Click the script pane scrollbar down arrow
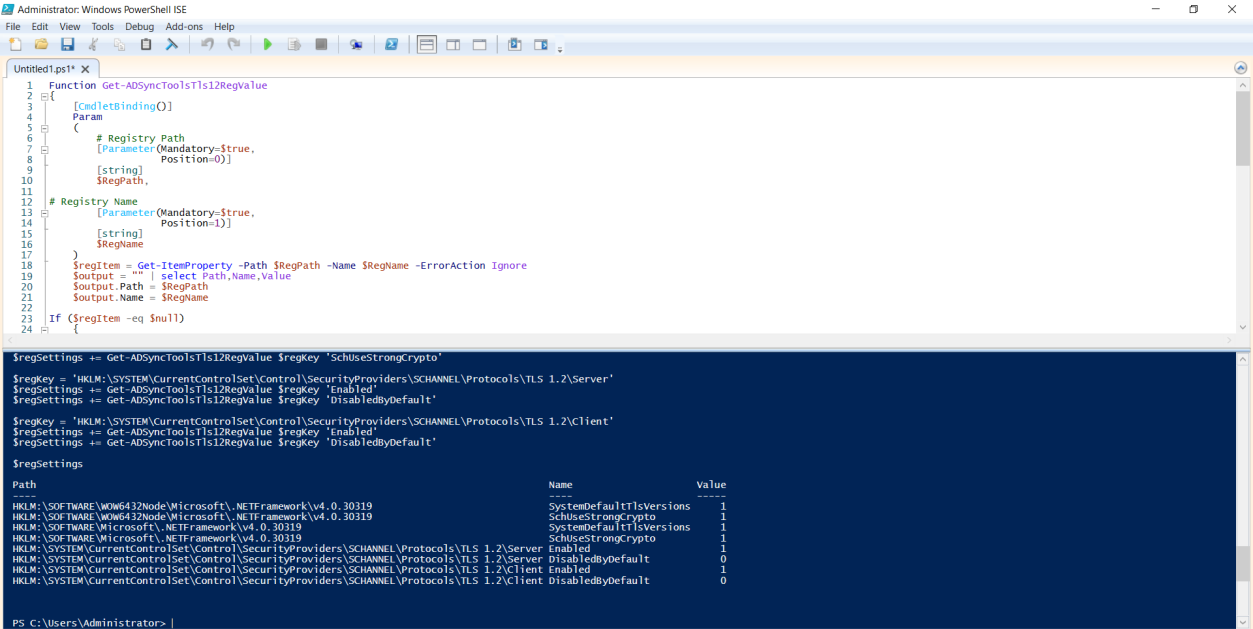The width and height of the screenshot is (1253, 629). 1243,327
